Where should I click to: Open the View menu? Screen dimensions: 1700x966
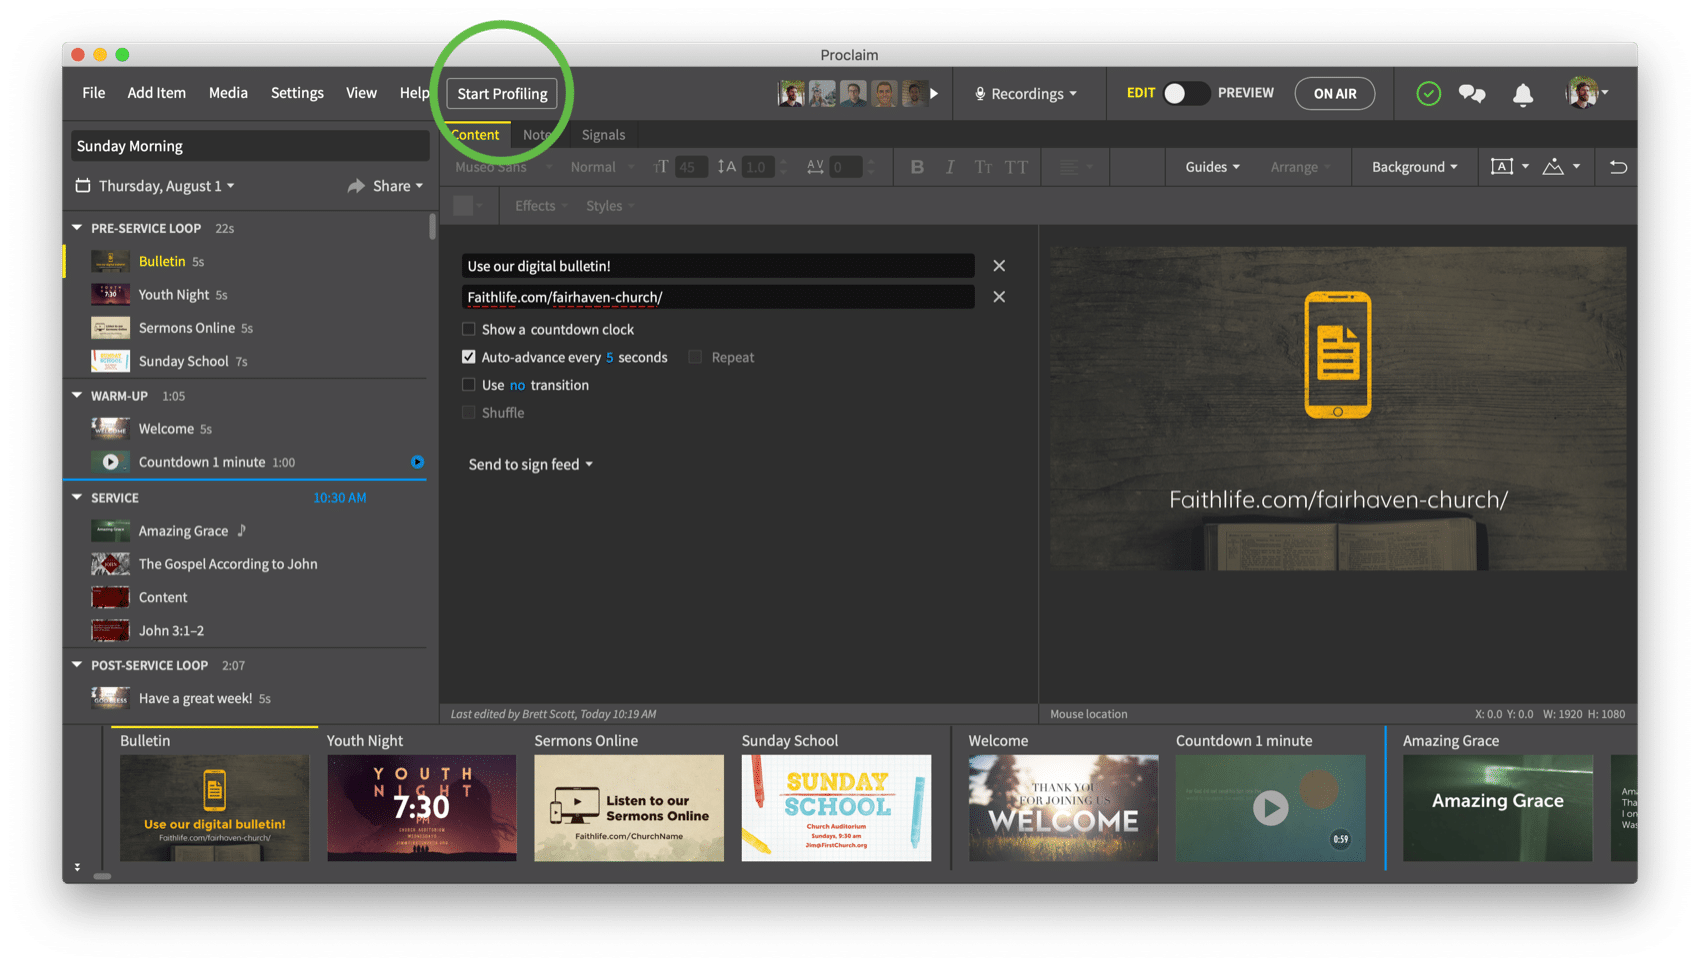click(361, 93)
